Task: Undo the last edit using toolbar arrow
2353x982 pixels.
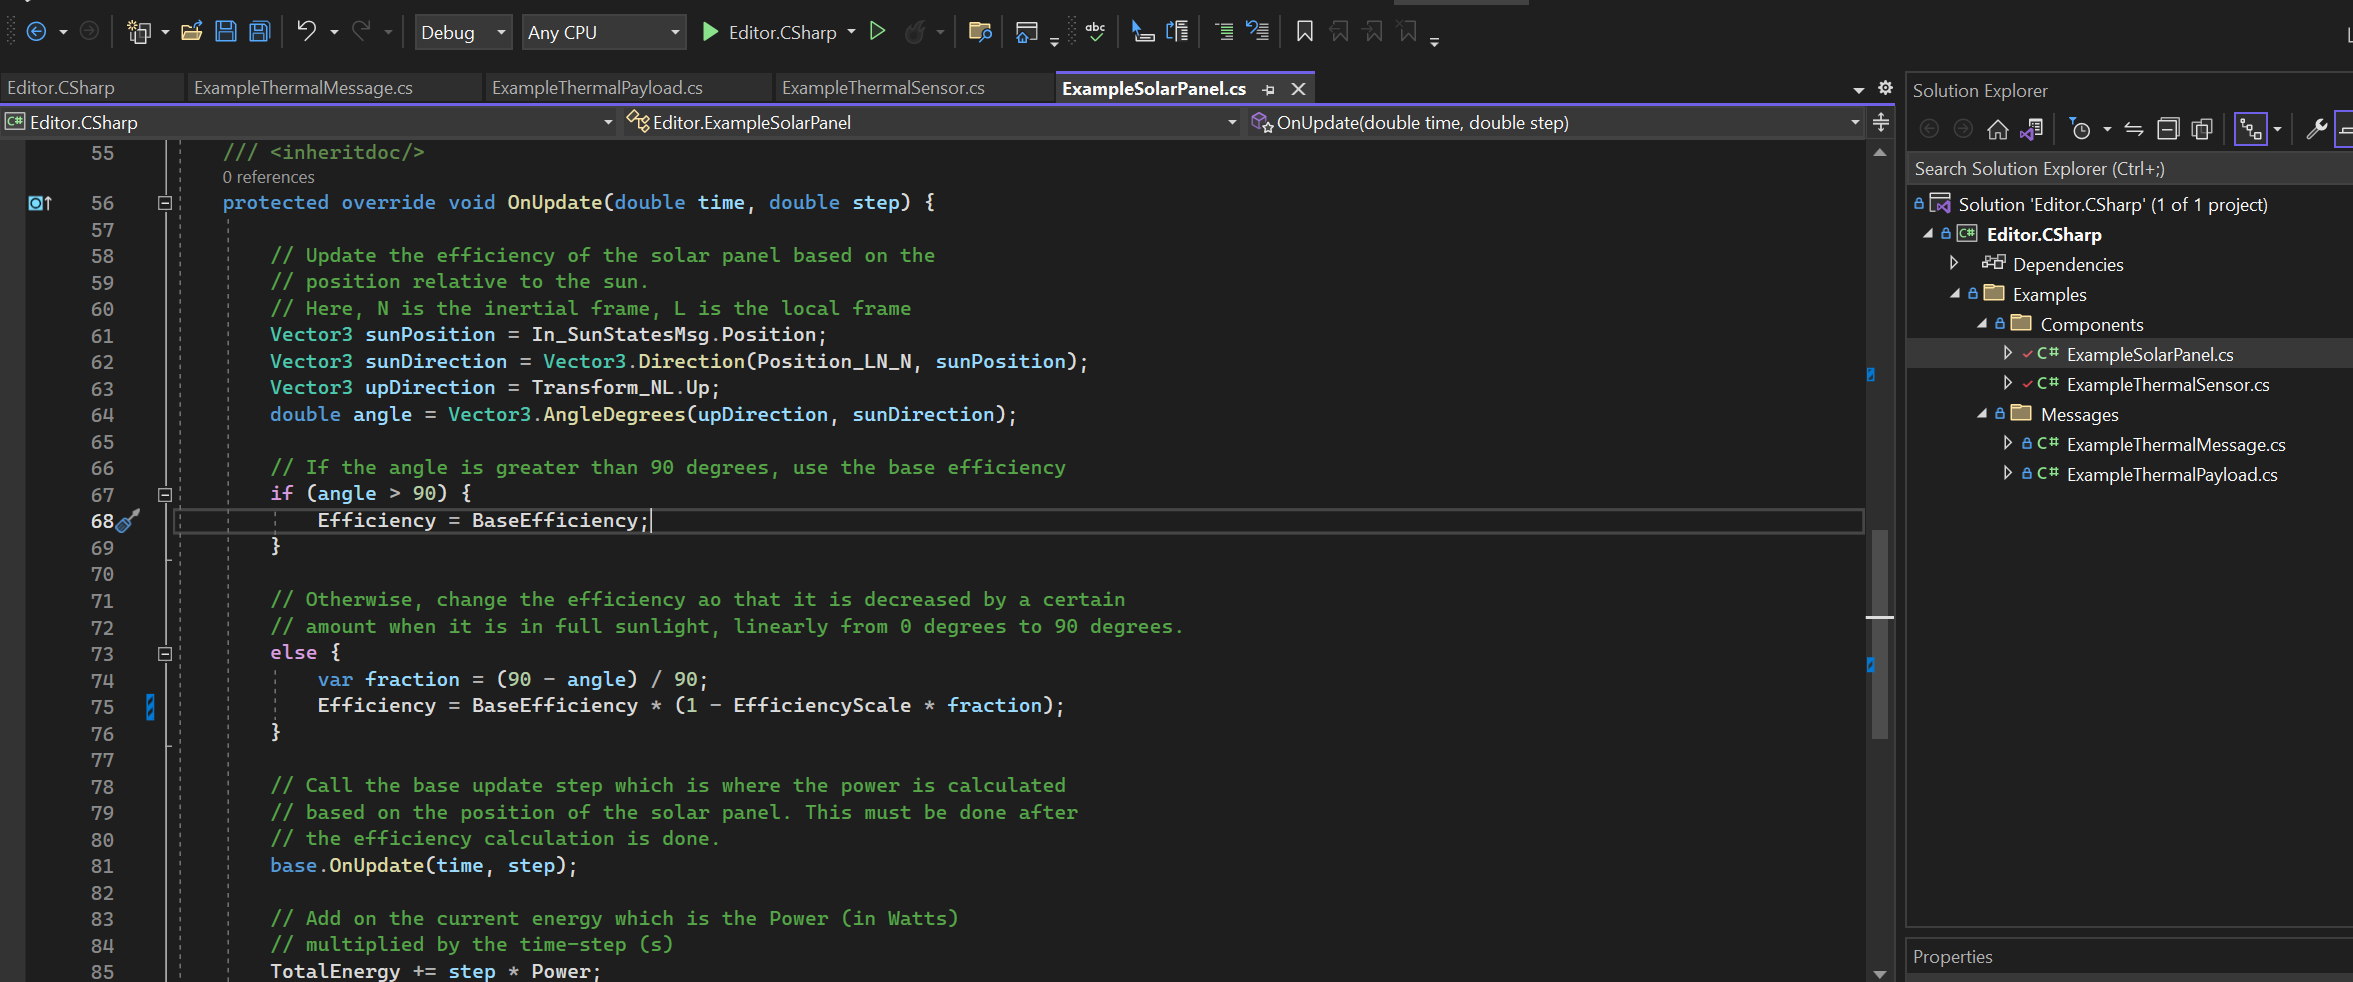Action: click(x=307, y=32)
